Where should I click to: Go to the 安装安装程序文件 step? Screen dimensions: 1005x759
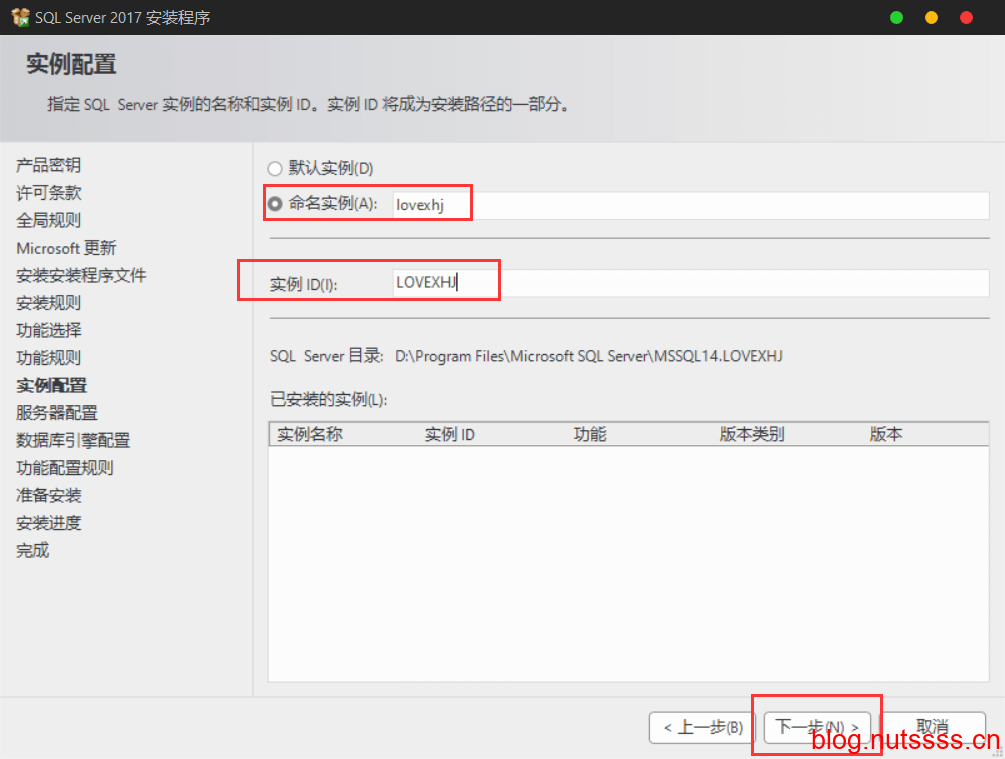click(x=81, y=276)
